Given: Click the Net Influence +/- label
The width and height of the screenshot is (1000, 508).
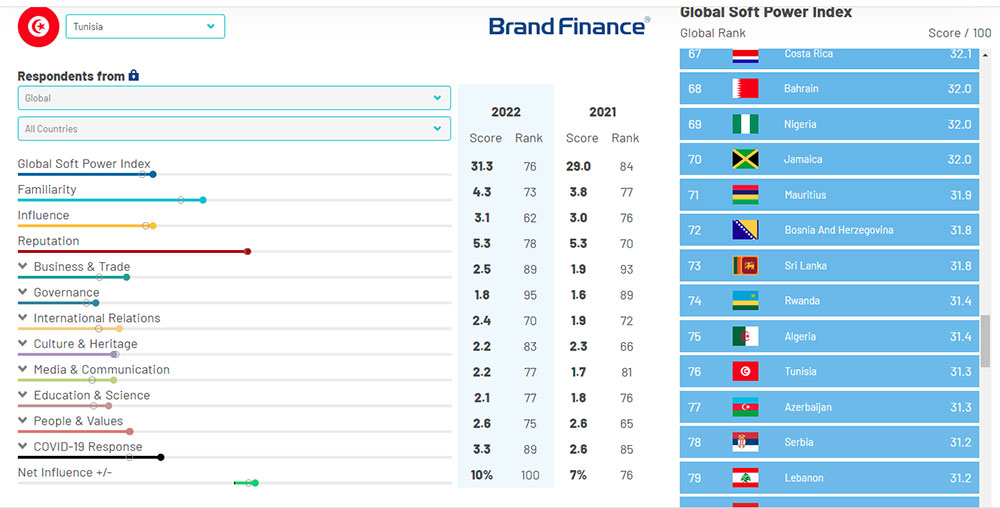Looking at the screenshot, I should [x=64, y=472].
